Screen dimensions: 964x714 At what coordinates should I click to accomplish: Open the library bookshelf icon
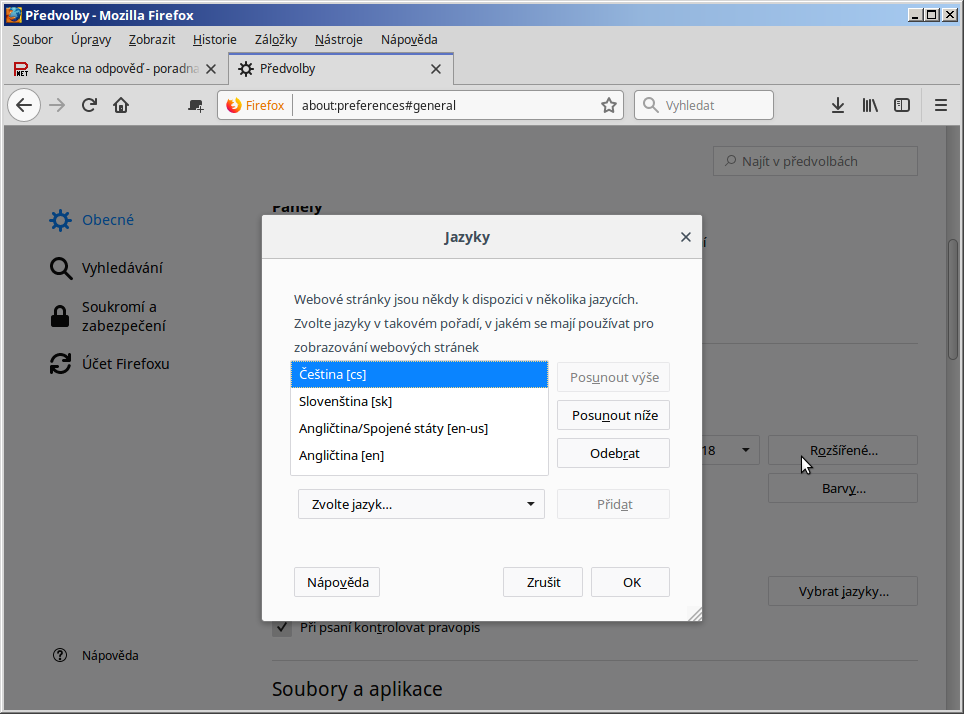pyautogui.click(x=870, y=105)
